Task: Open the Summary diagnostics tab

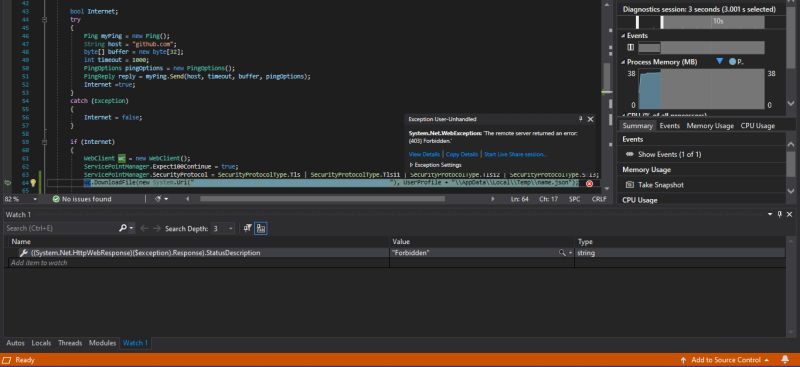Action: point(638,126)
